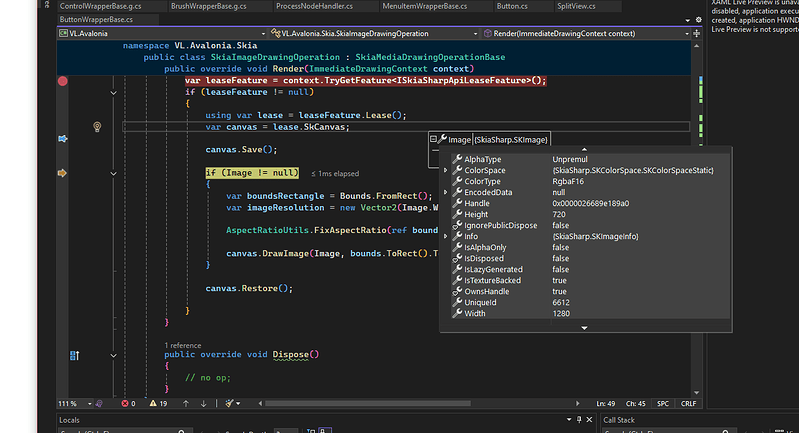Open the SkiaImageDrawingOperation type dropdown
This screenshot has height=433, width=799.
point(475,34)
